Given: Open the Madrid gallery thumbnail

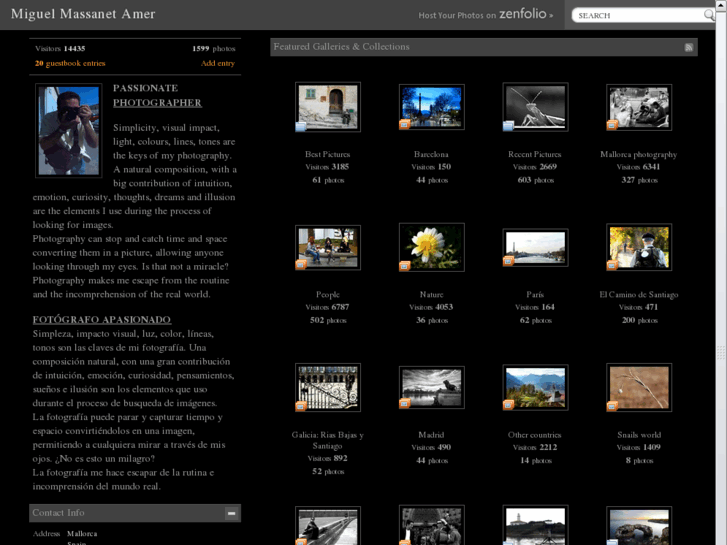Looking at the screenshot, I should point(432,387).
